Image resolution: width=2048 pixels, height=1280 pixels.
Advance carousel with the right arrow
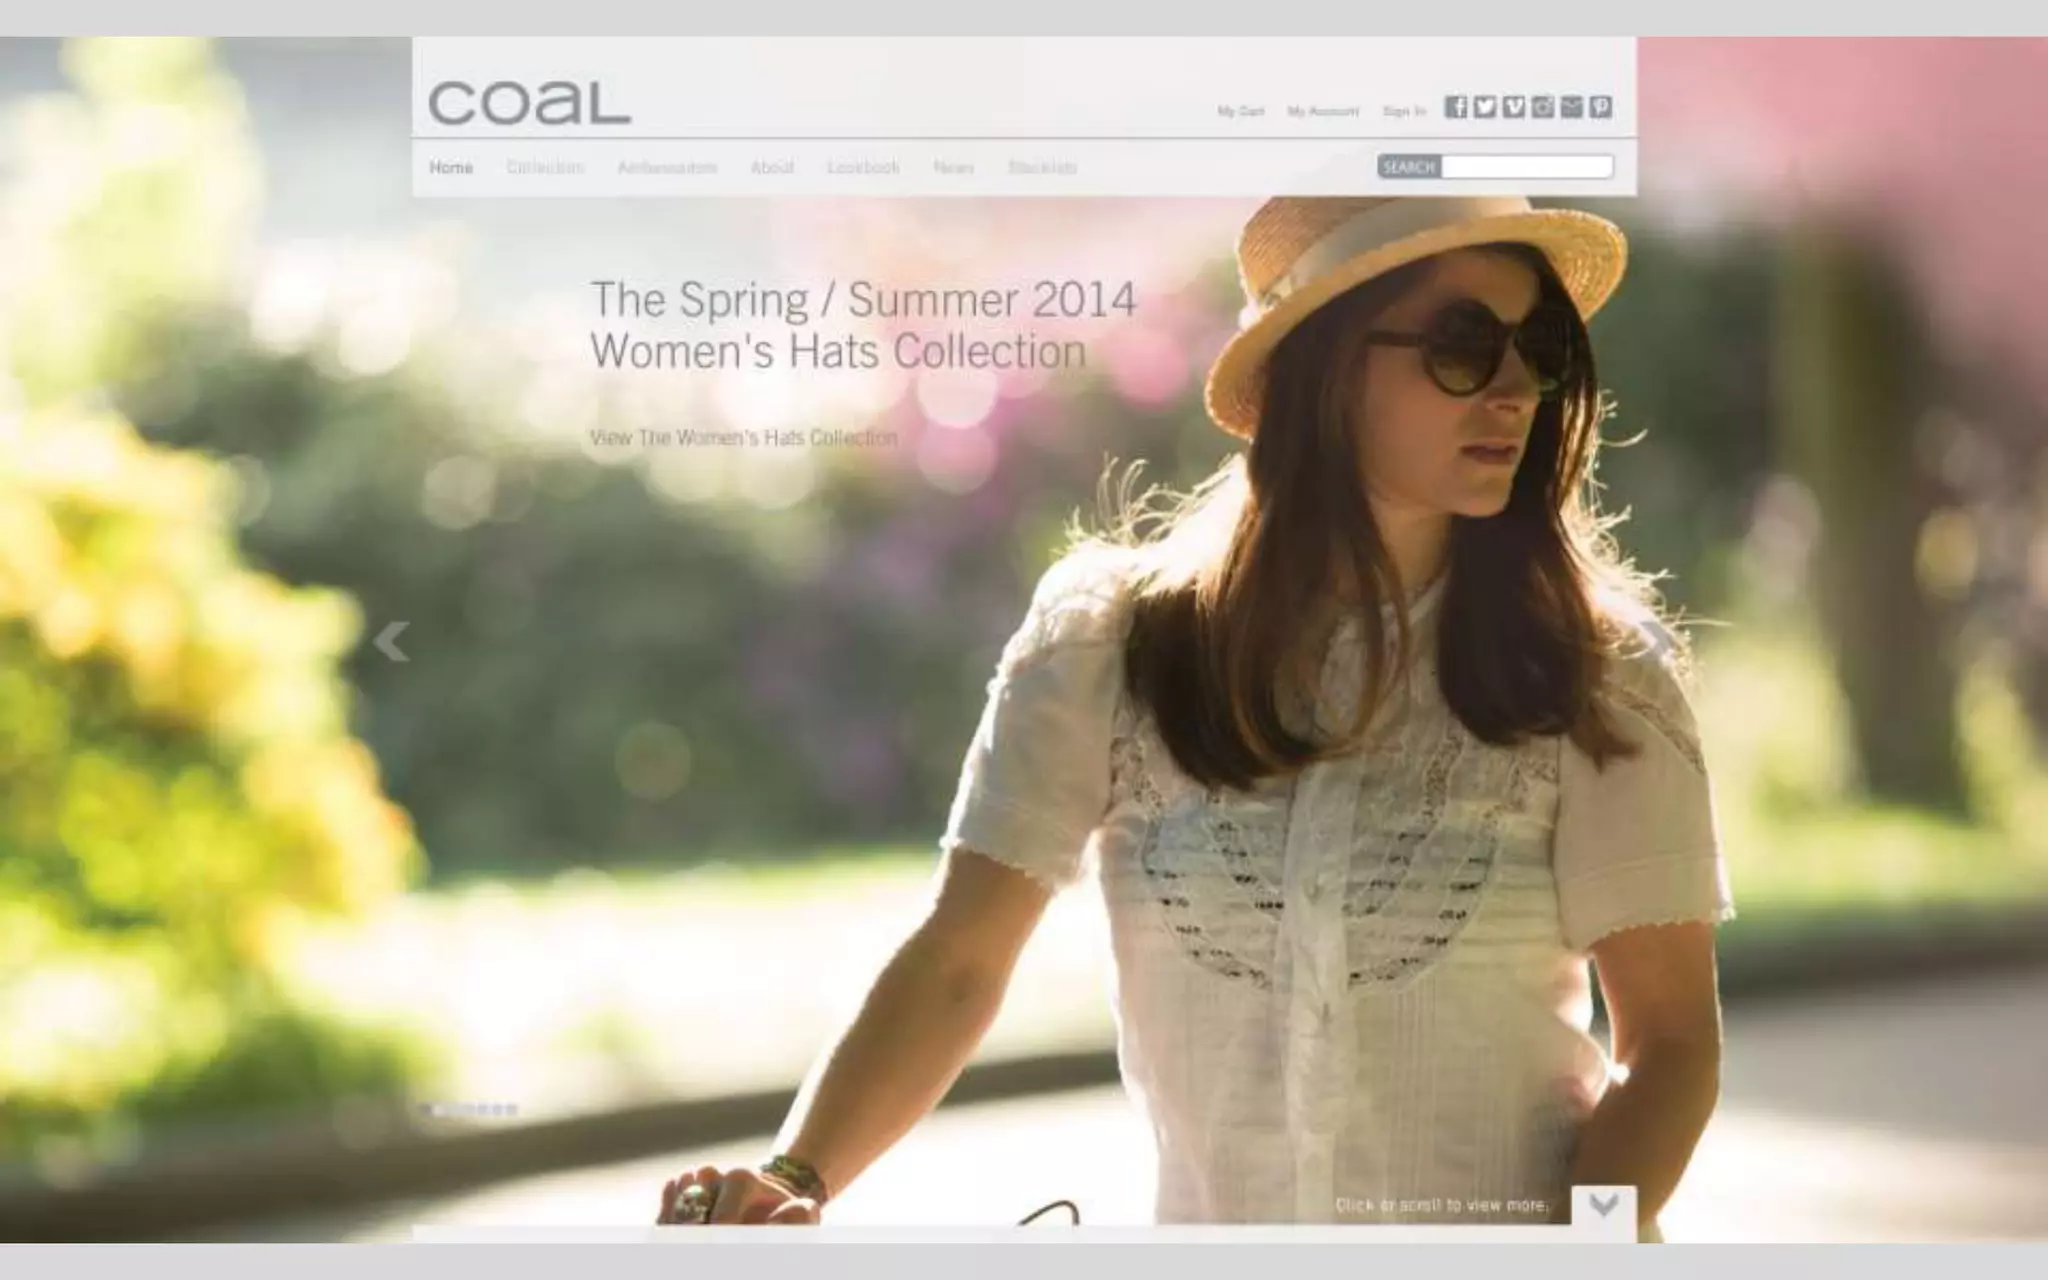[1659, 642]
